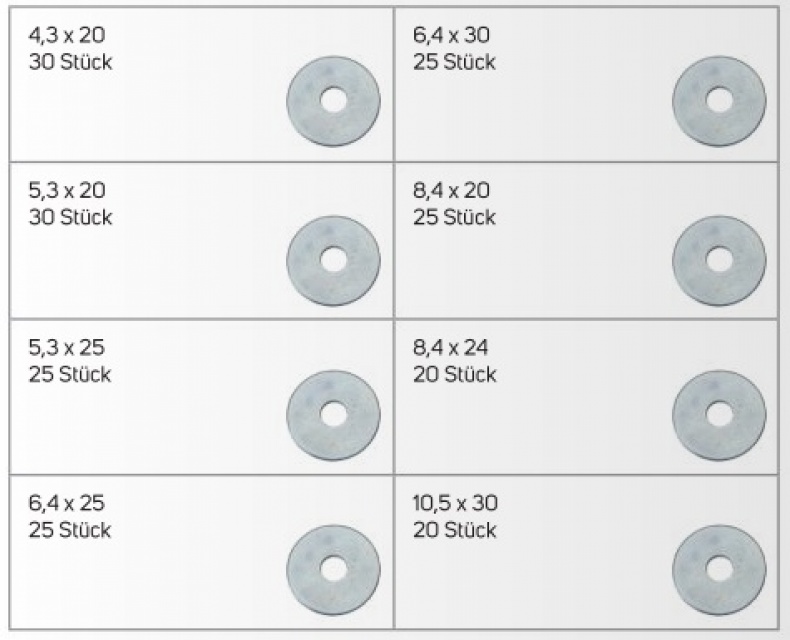Select the washer icon next to 8,4 x 20

(x=719, y=261)
